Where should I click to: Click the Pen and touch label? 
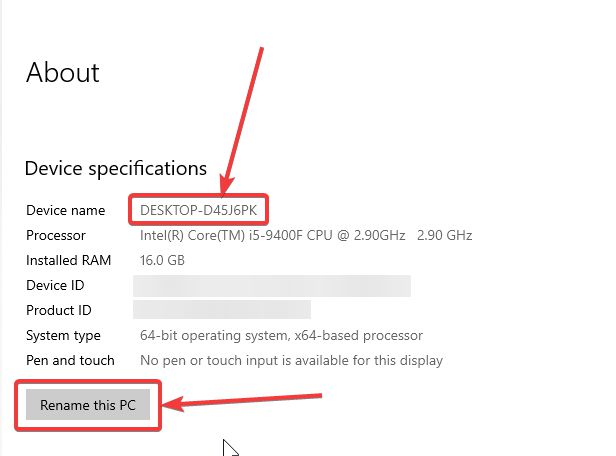coord(70,360)
